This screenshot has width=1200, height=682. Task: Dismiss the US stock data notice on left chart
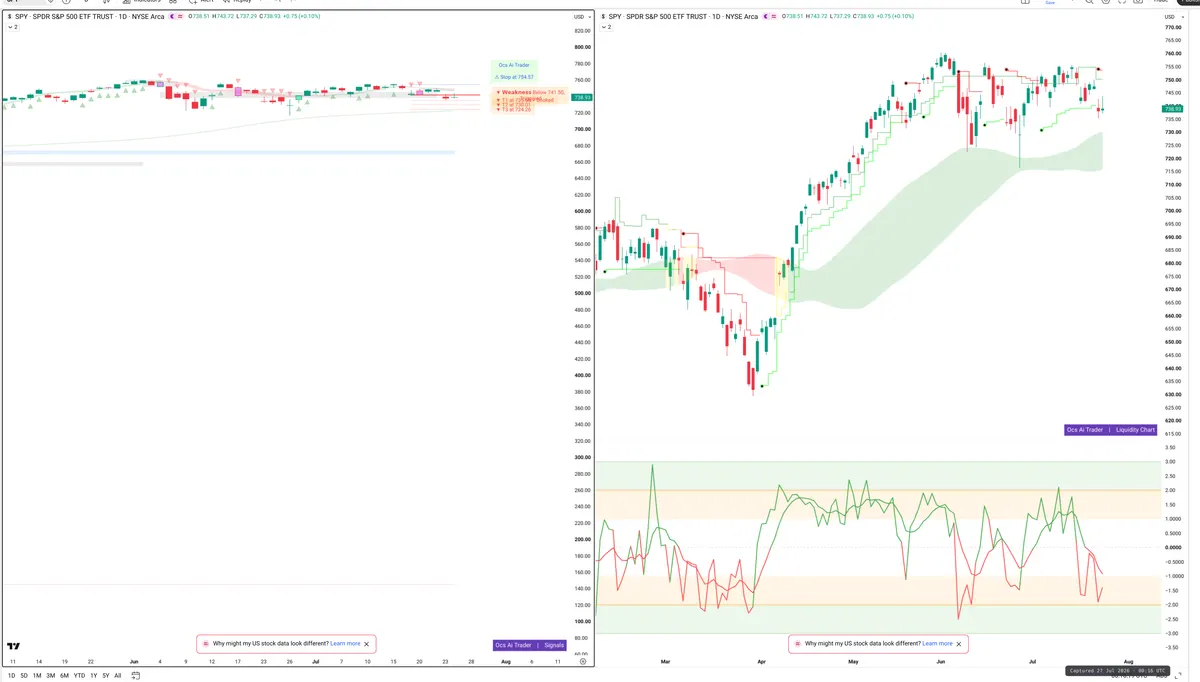[367, 644]
